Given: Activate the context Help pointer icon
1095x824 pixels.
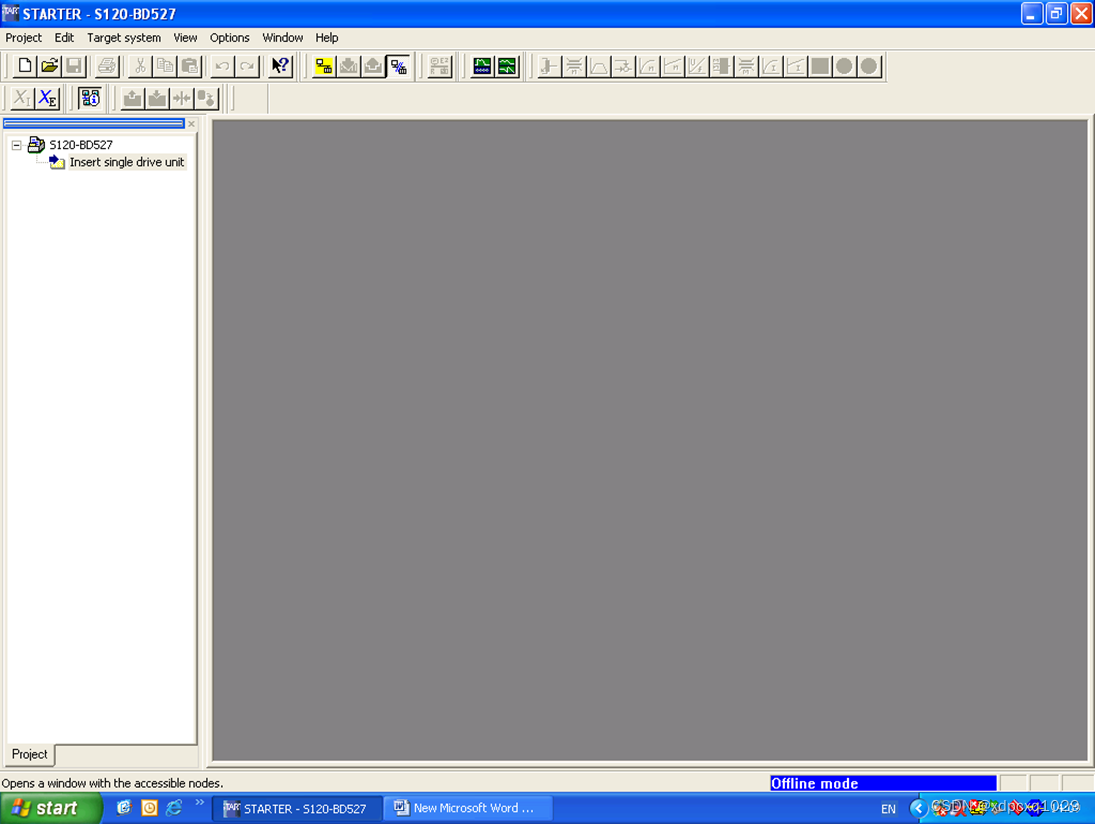Looking at the screenshot, I should point(281,66).
